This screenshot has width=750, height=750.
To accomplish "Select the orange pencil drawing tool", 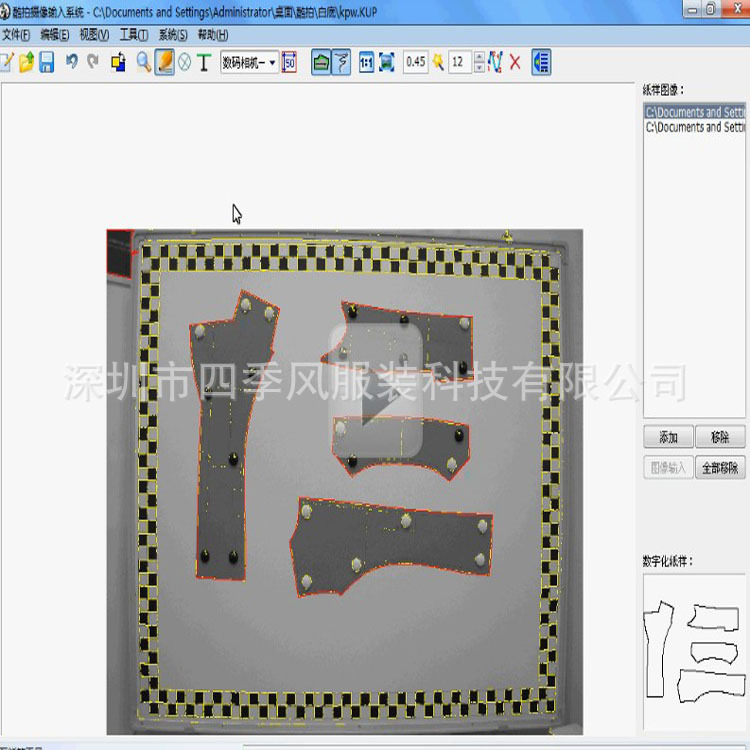I will click(x=165, y=63).
